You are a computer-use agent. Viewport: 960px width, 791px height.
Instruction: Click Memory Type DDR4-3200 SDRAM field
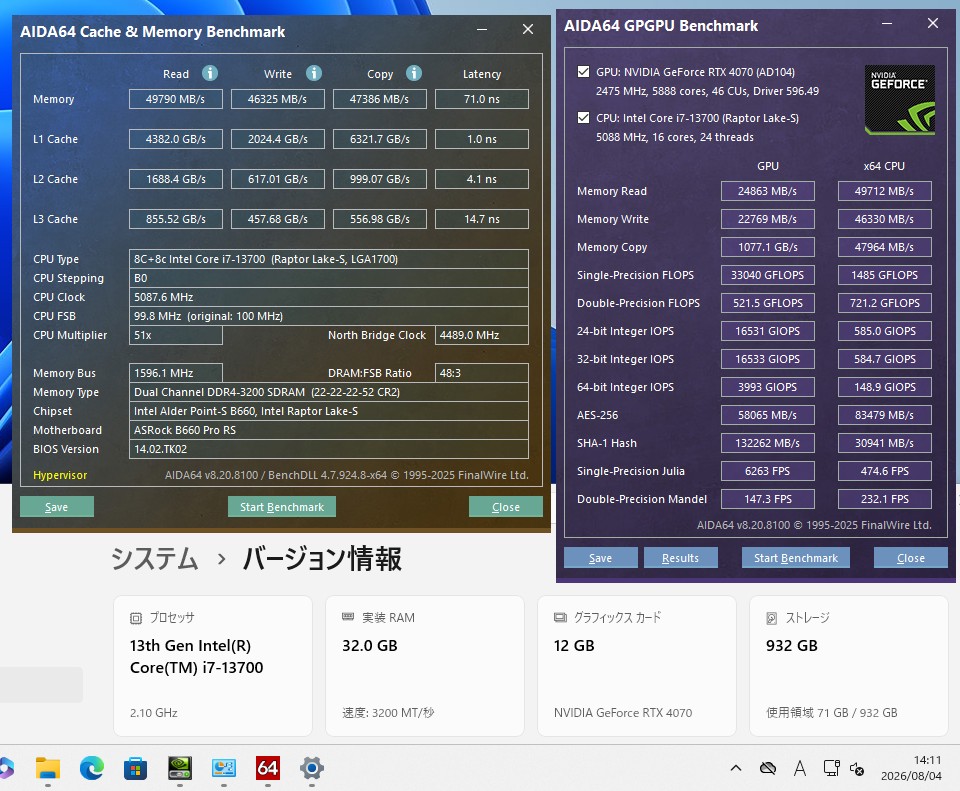329,392
